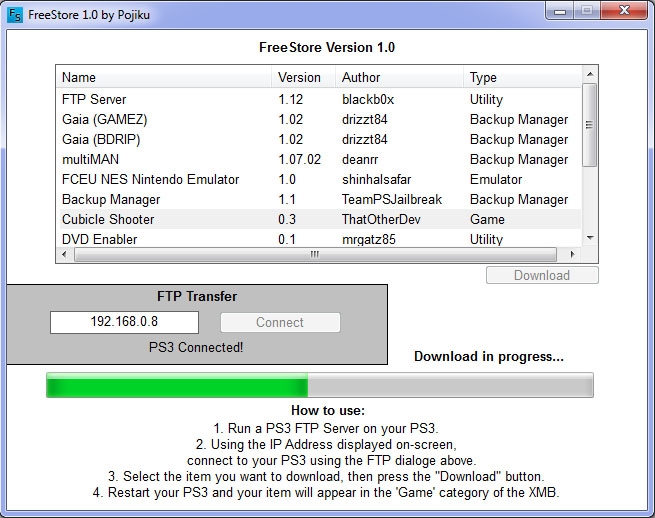Select the Gaia (BDRIP) row
Image resolution: width=655 pixels, height=518 pixels.
320,140
